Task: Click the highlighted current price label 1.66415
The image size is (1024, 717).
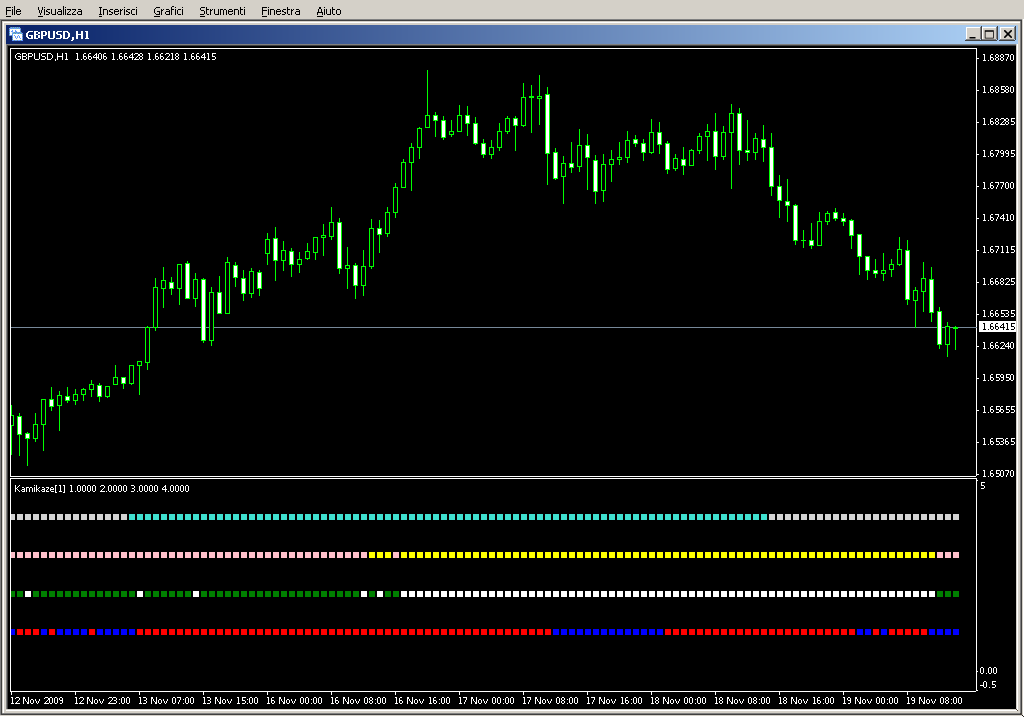Action: (999, 327)
